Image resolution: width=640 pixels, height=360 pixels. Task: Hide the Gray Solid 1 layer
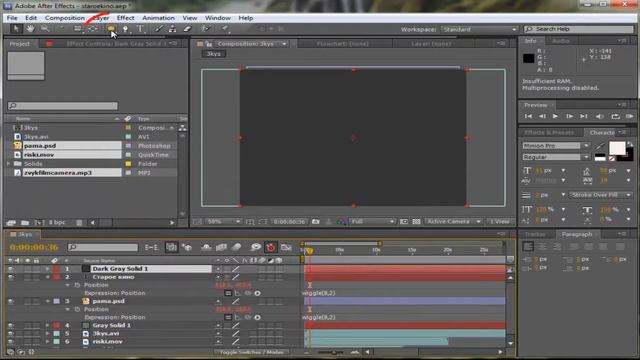pos(10,326)
